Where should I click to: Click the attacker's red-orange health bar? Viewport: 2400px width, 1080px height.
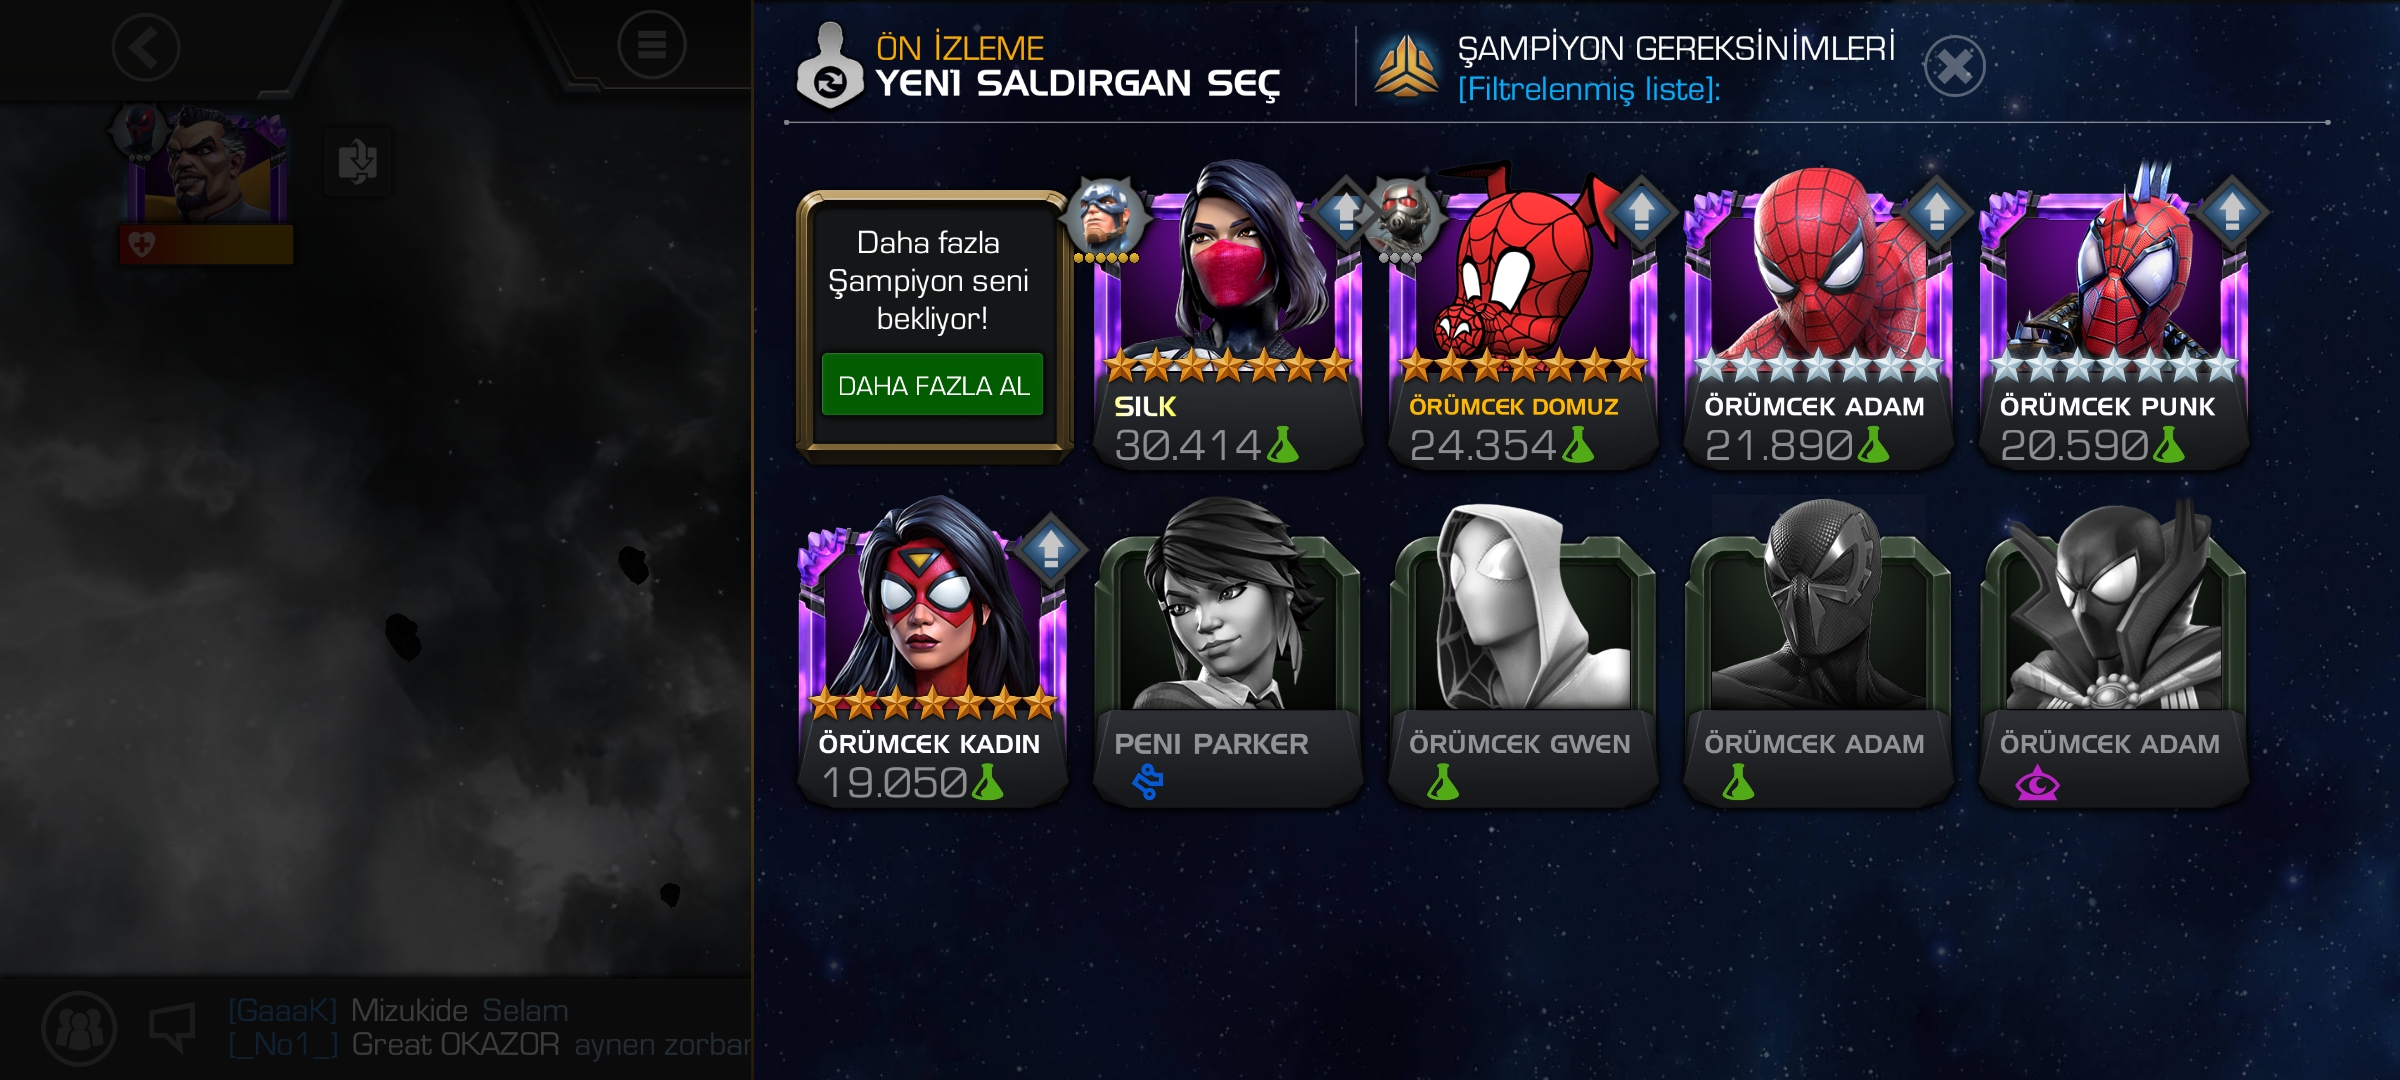[x=206, y=244]
